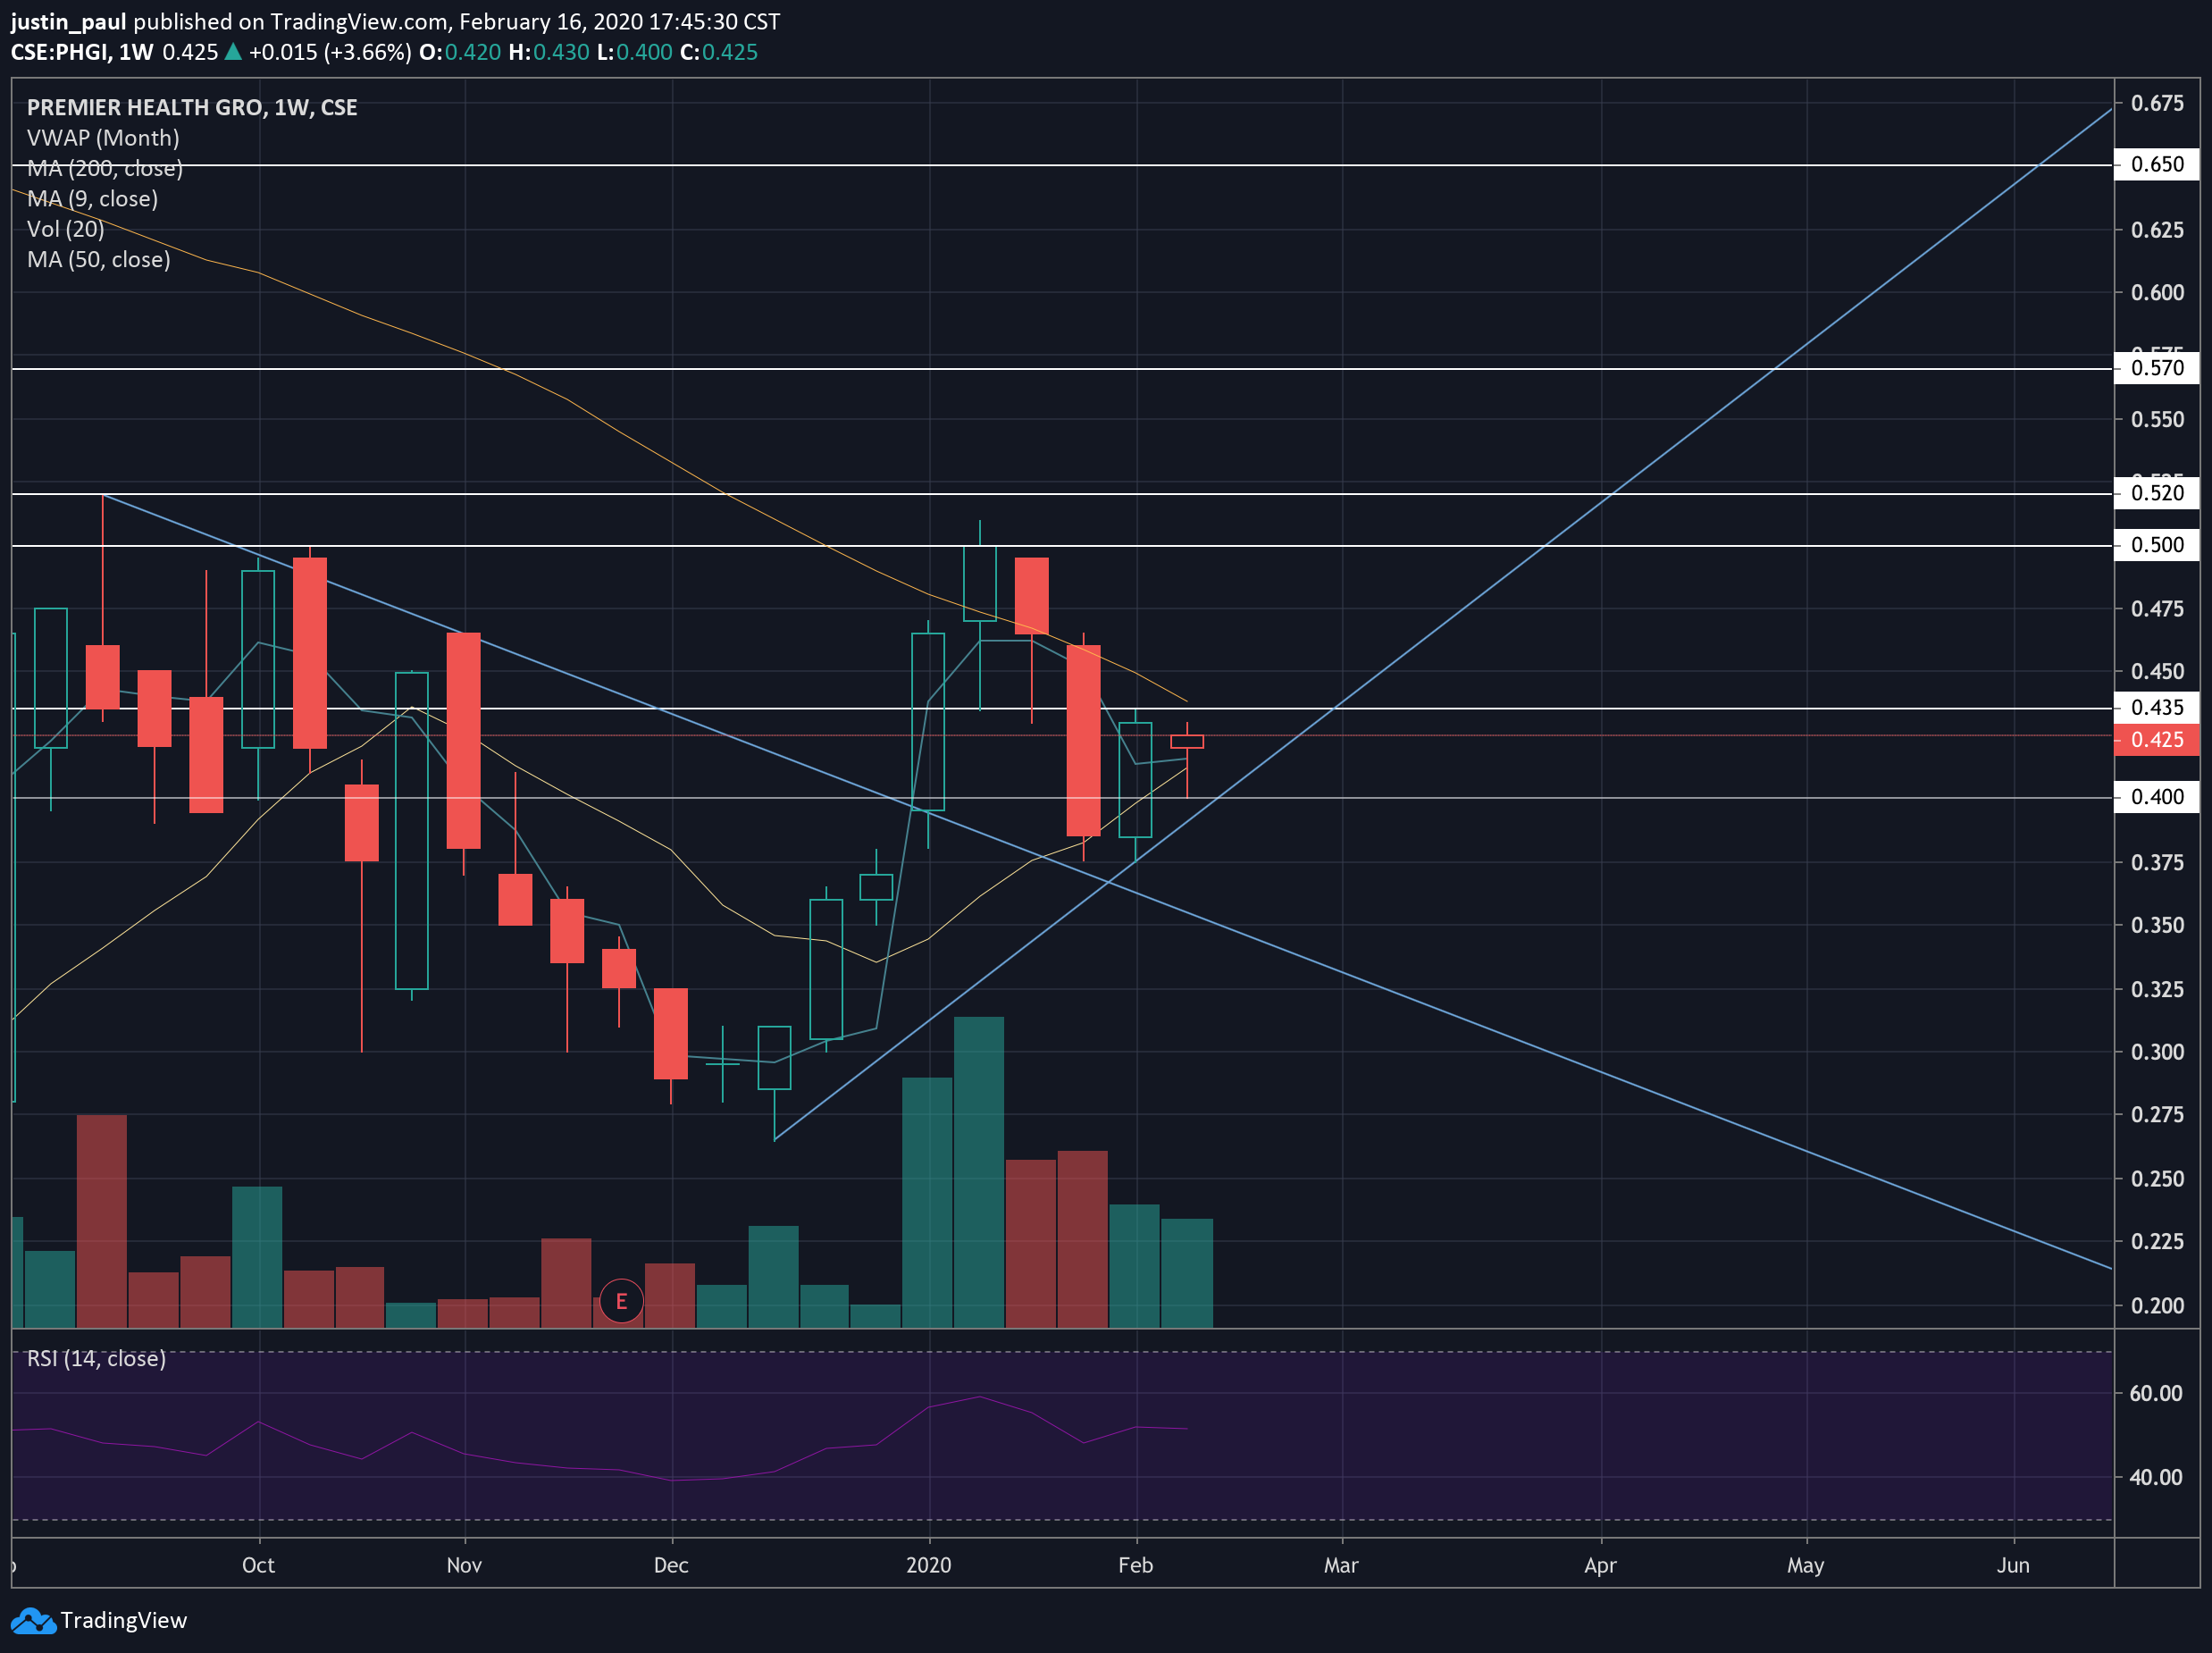This screenshot has width=2212, height=1653.
Task: Click the PREMIER HEALTH GRO, 1W, CSE title
Action: pyautogui.click(x=192, y=107)
